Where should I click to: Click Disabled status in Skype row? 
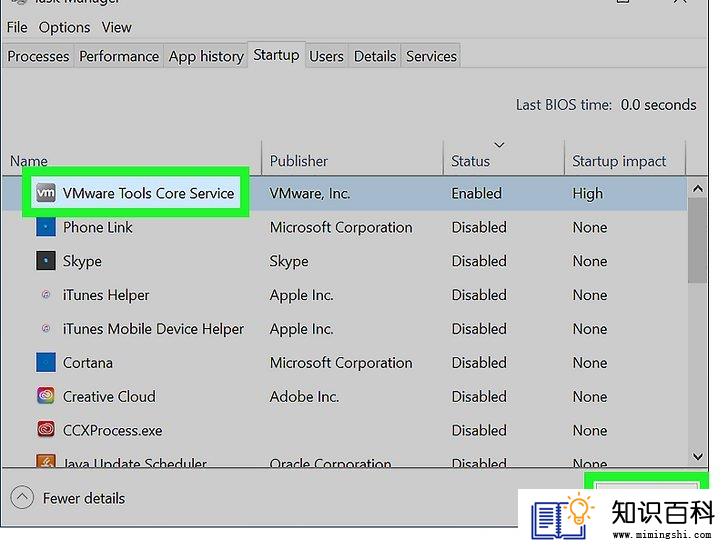pyautogui.click(x=479, y=261)
